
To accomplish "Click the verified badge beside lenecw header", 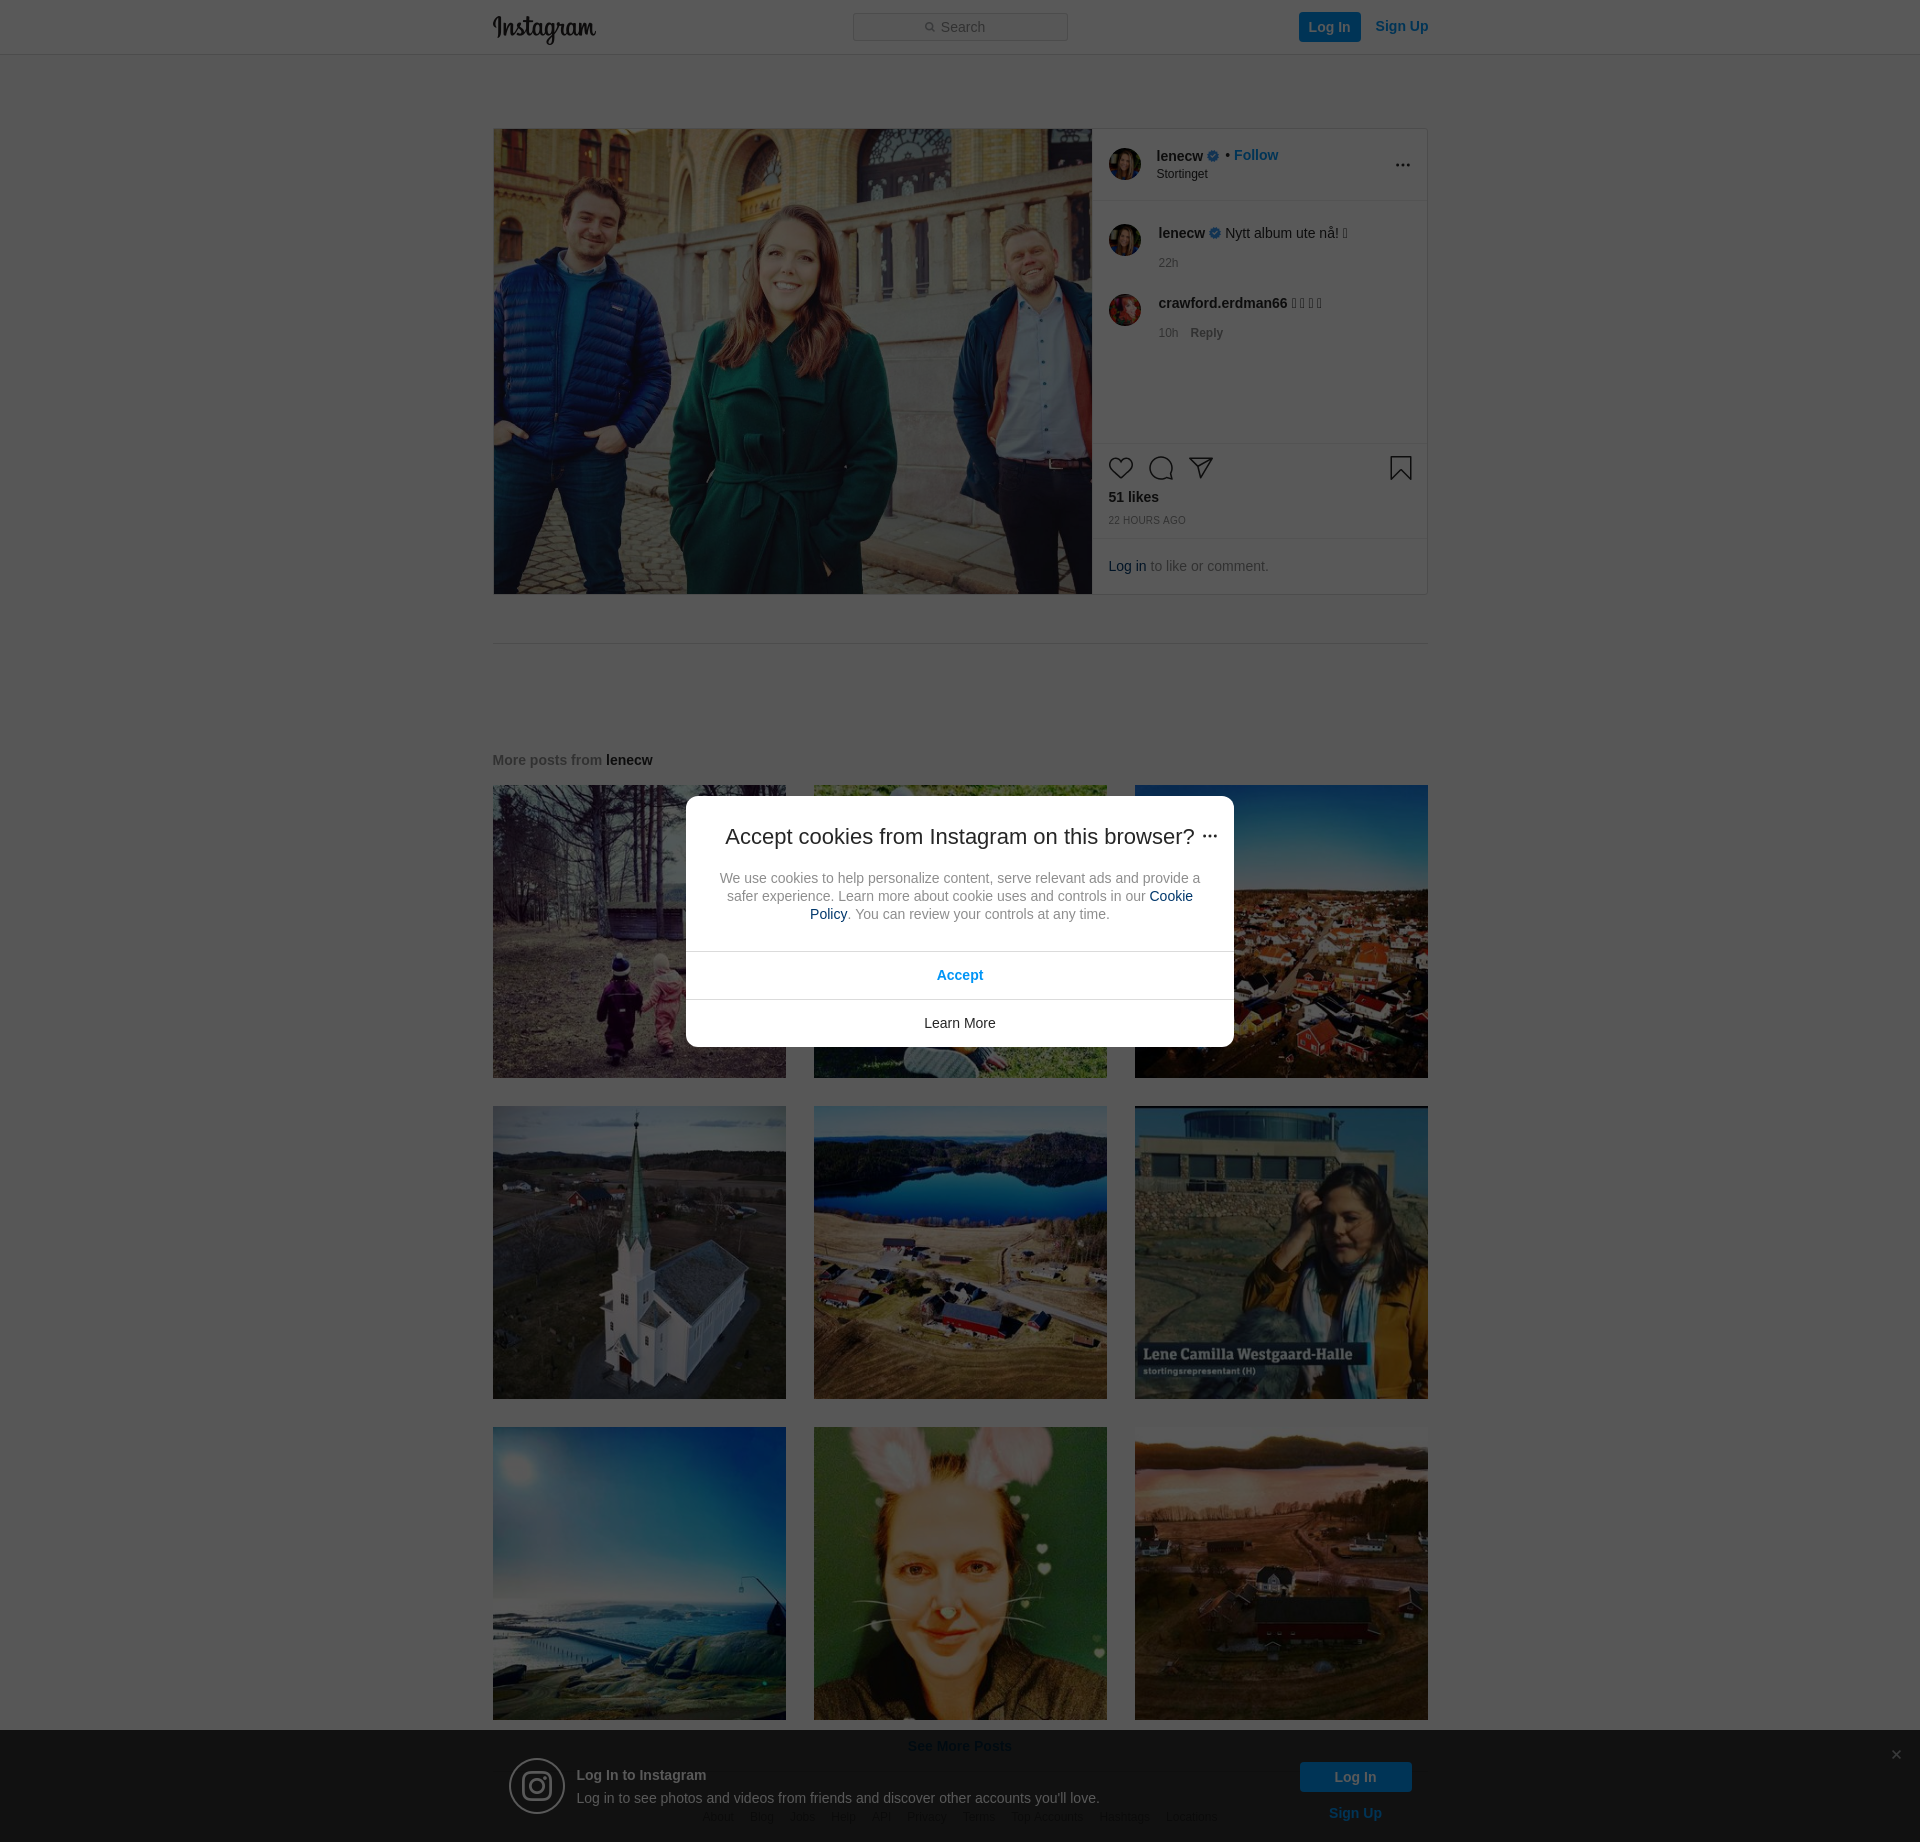I will pyautogui.click(x=1213, y=156).
